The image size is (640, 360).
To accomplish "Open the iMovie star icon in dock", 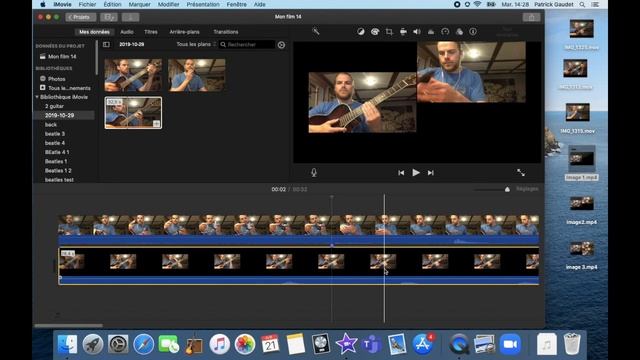I will pyautogui.click(x=346, y=344).
